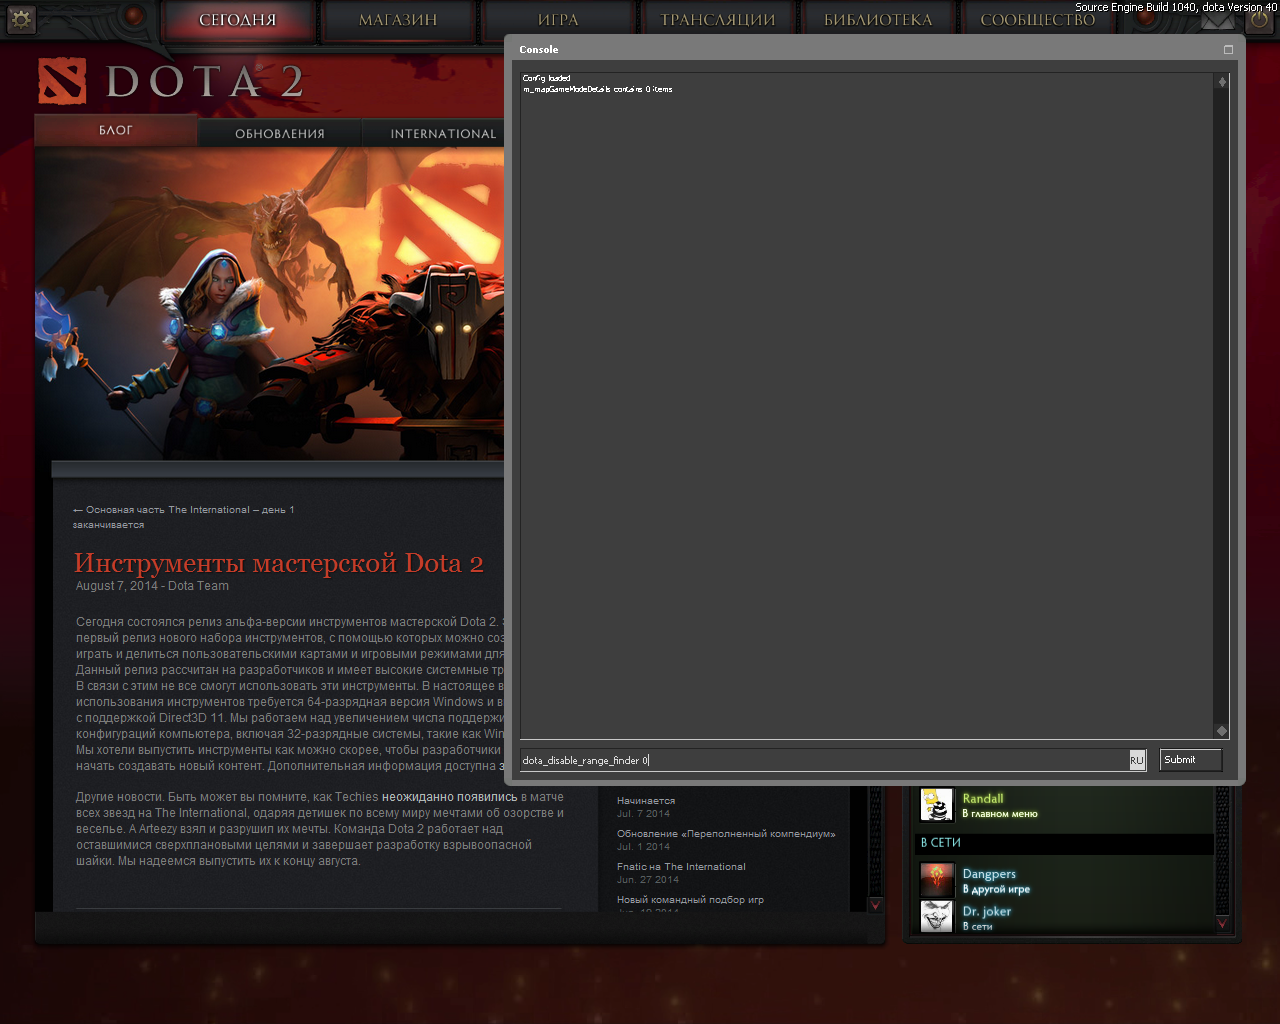1280x1024 pixels.
Task: Open previous post link about The International день 1
Action: click(183, 517)
